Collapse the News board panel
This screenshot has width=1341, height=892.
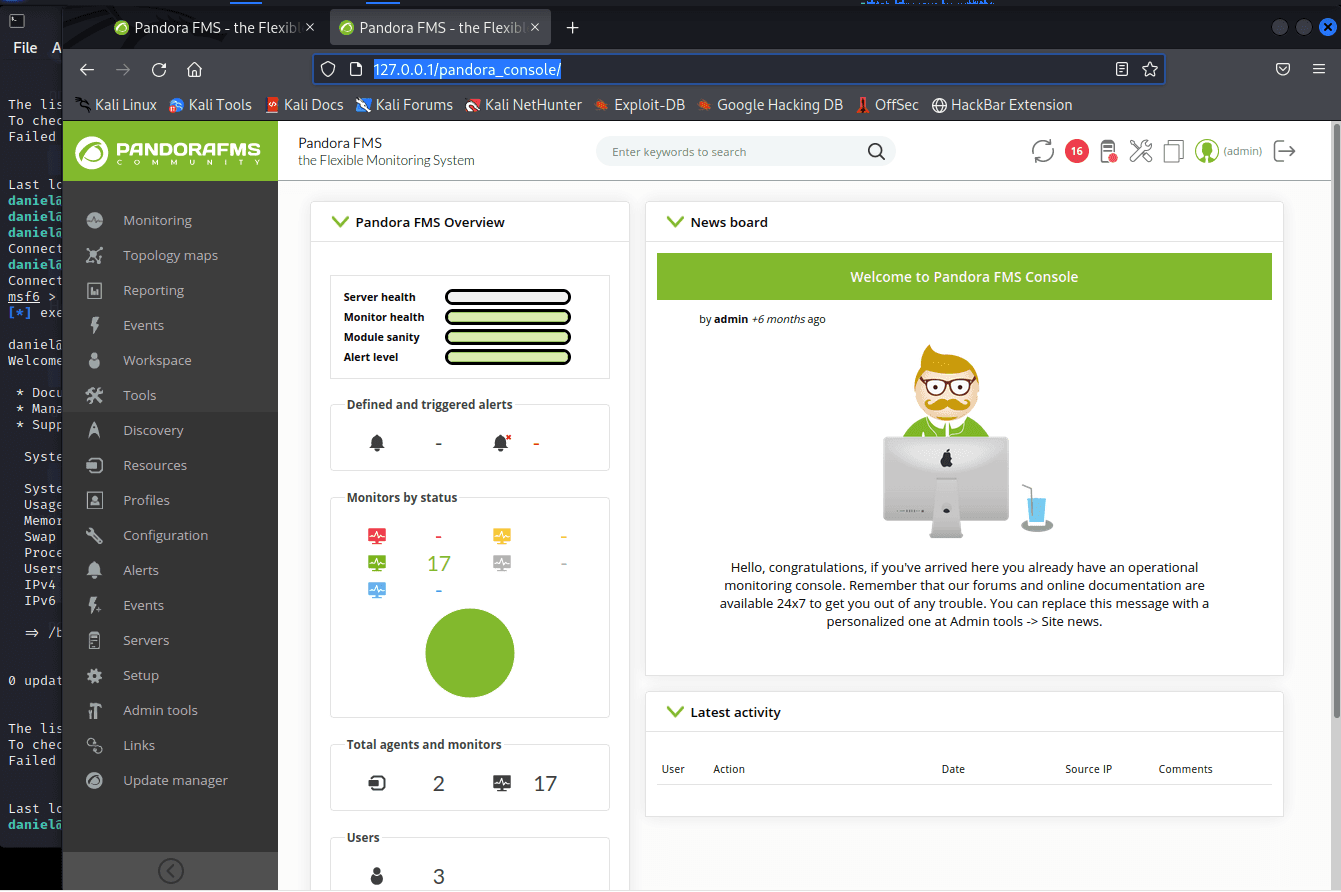tap(674, 222)
